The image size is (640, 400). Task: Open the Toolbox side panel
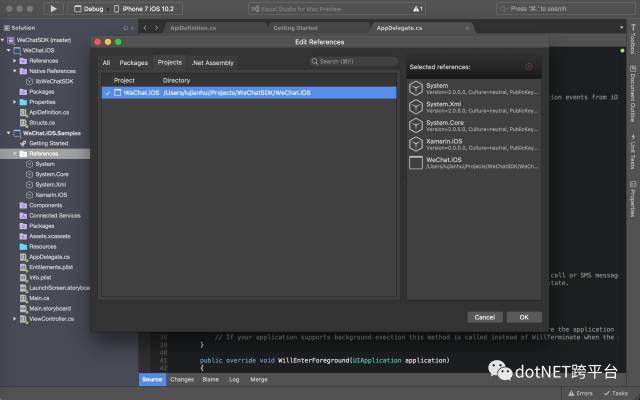click(x=633, y=39)
